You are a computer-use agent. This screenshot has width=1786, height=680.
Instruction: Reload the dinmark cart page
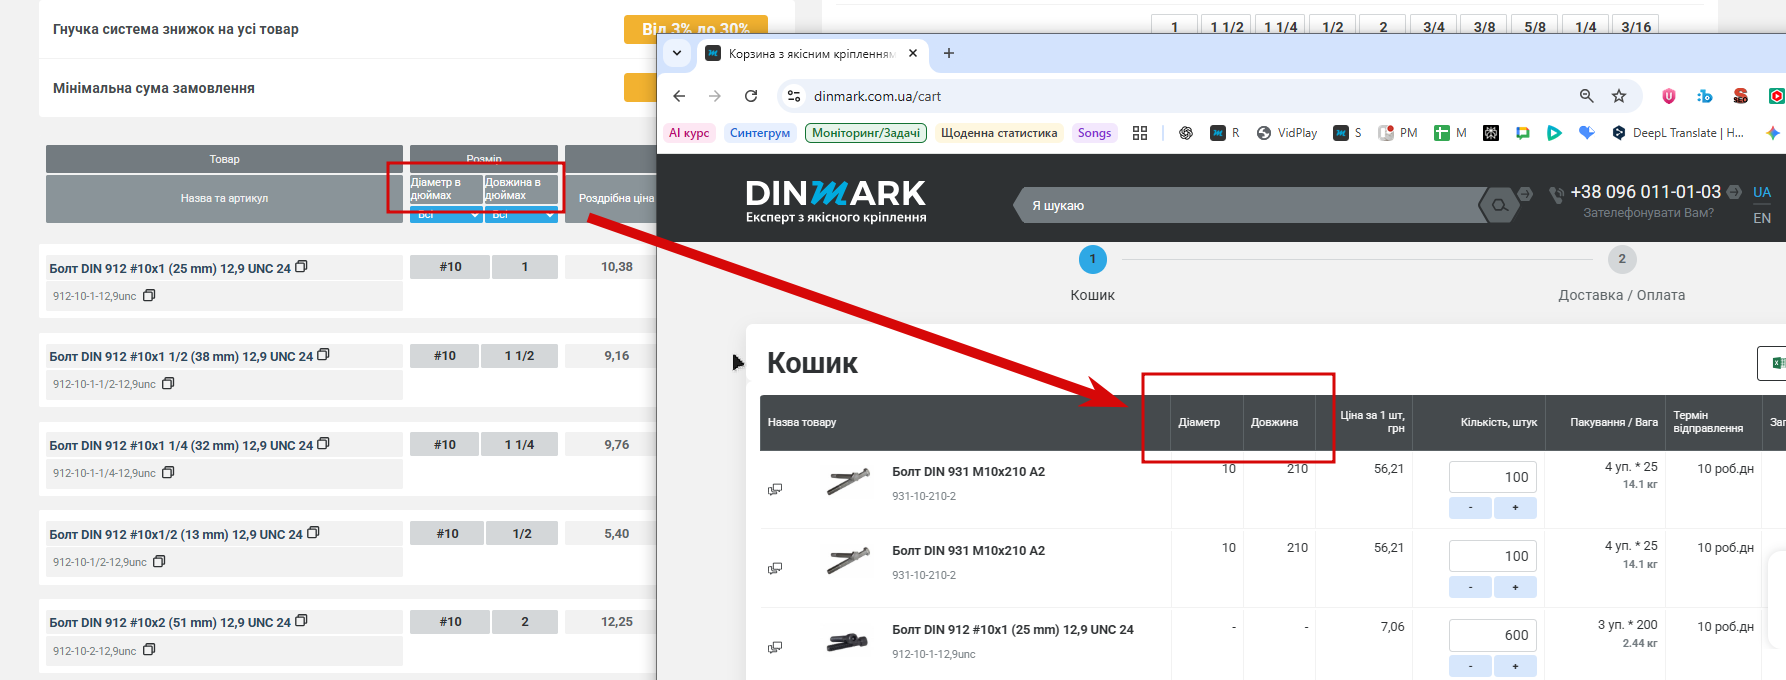(751, 96)
